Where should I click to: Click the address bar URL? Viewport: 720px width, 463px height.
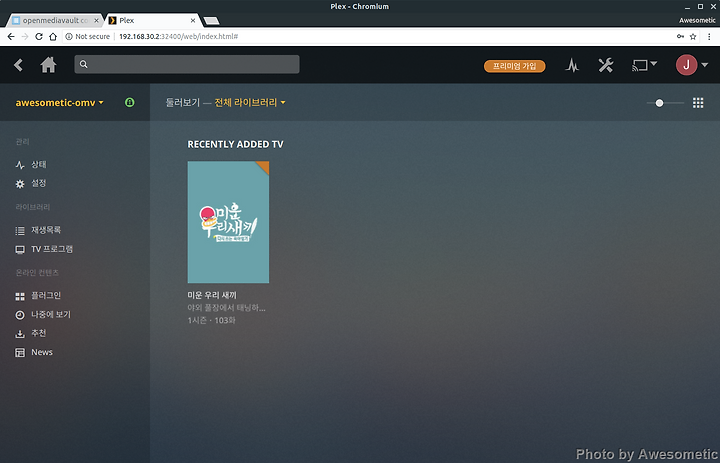click(x=179, y=36)
